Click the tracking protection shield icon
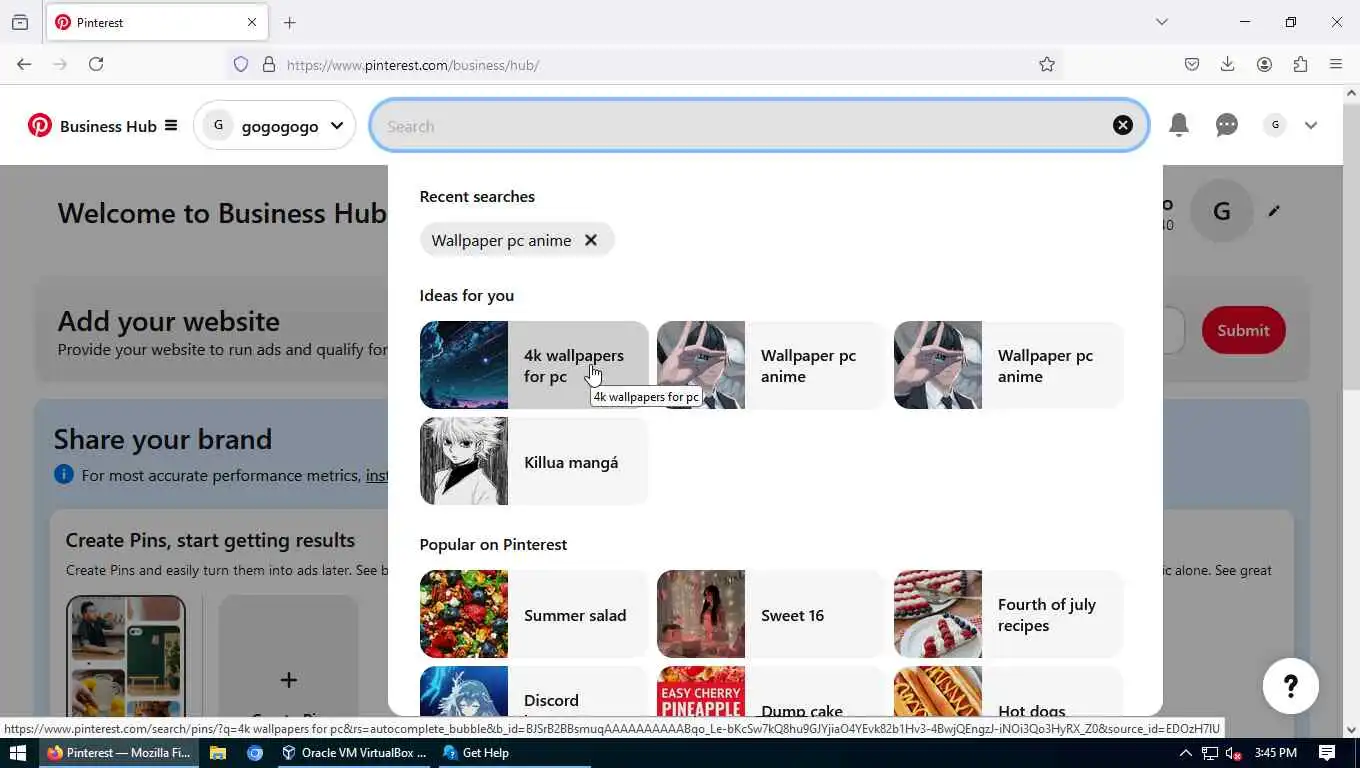Screen dimensions: 1360x768 (241, 64)
